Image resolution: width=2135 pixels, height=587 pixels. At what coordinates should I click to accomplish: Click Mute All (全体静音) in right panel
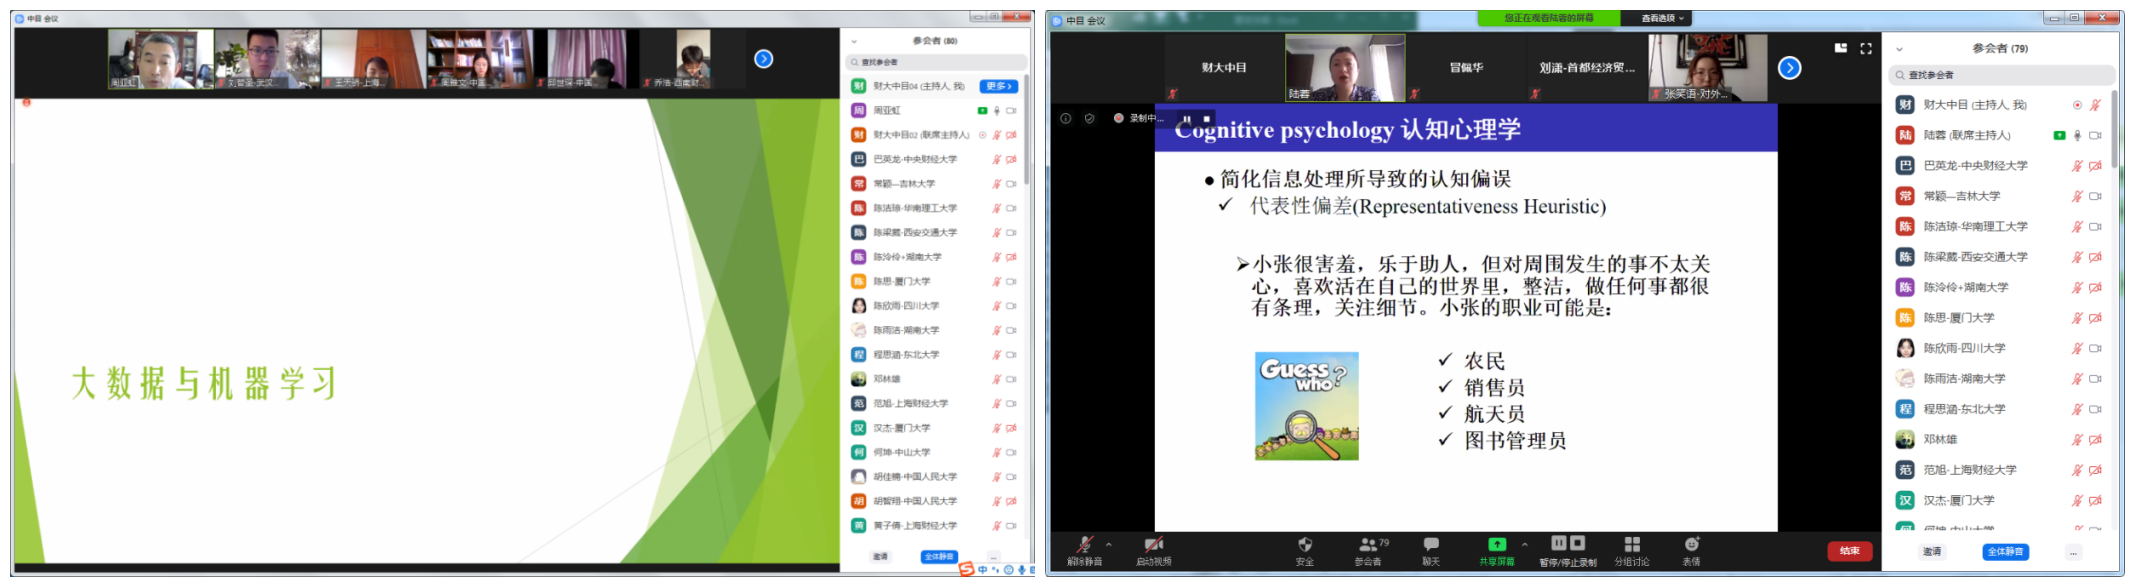coord(2005,552)
